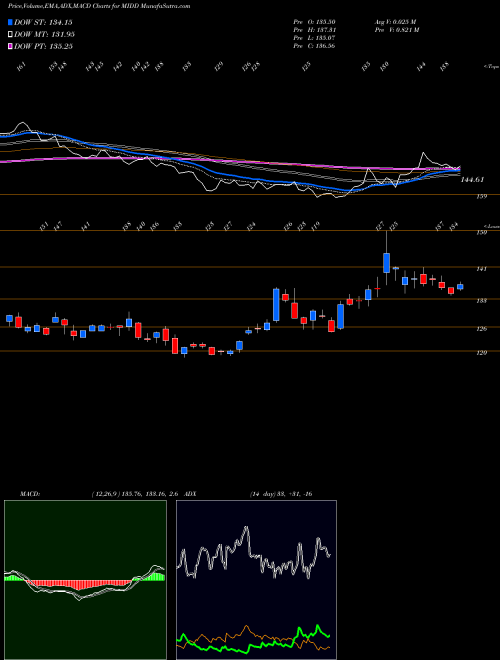Click the ADX panel heading
This screenshot has height=660, width=500.
pos(190,494)
